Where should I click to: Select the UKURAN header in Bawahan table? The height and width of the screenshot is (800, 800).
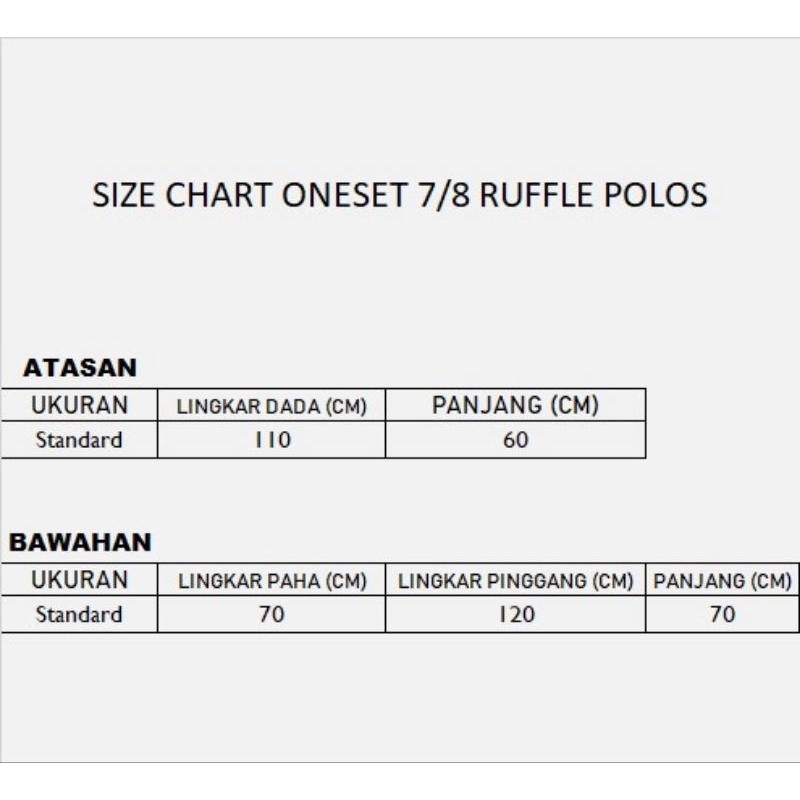tap(79, 580)
